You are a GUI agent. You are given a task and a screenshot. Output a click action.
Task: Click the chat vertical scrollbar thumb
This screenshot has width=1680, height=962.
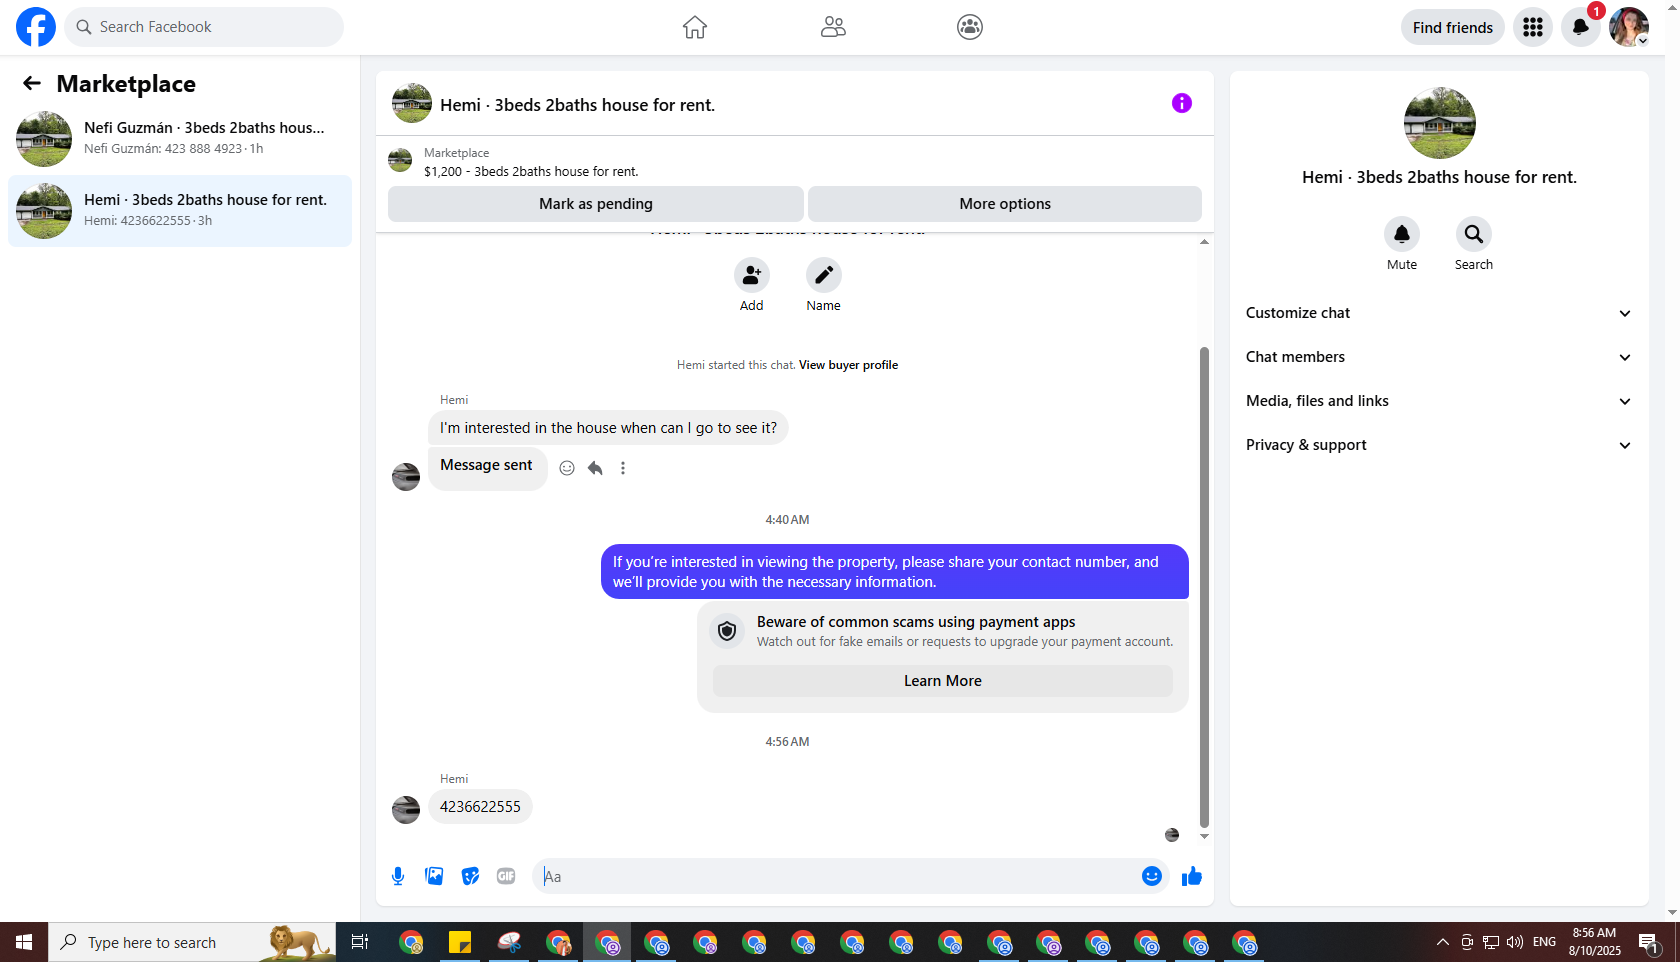click(x=1204, y=587)
